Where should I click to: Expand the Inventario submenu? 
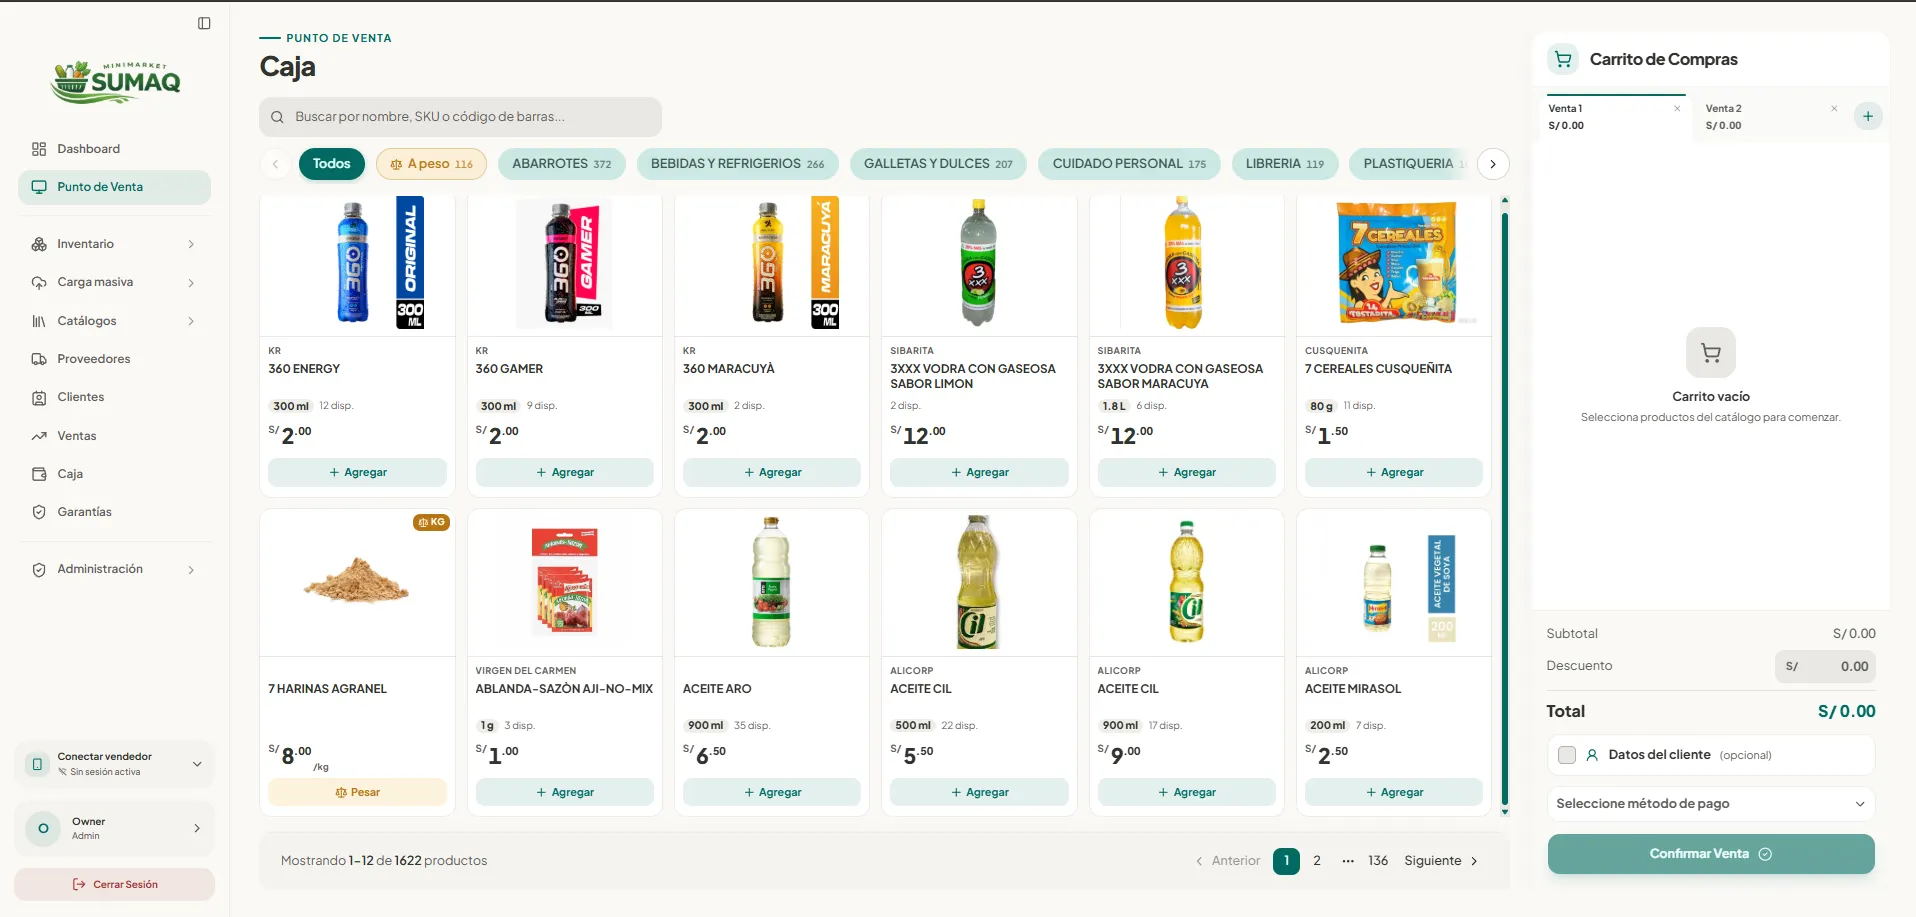click(x=114, y=244)
